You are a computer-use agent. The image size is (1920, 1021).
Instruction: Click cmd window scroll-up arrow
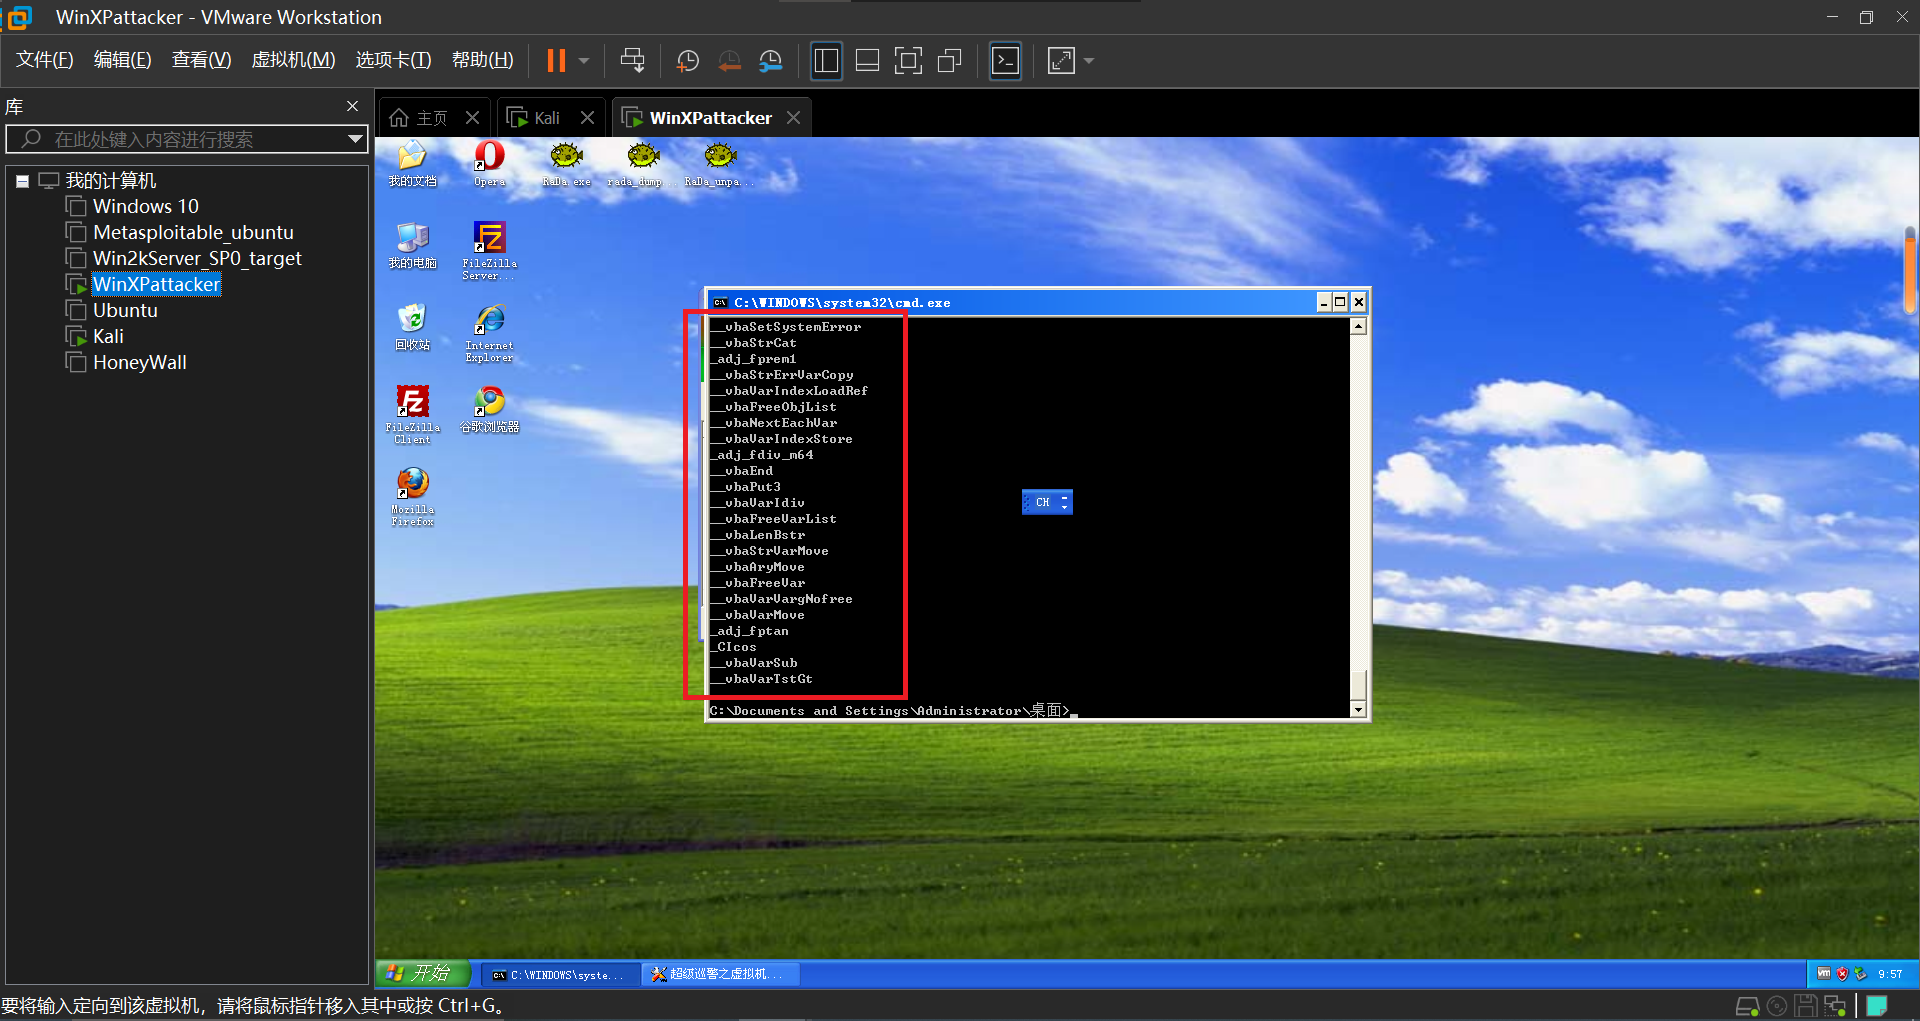pos(1358,327)
